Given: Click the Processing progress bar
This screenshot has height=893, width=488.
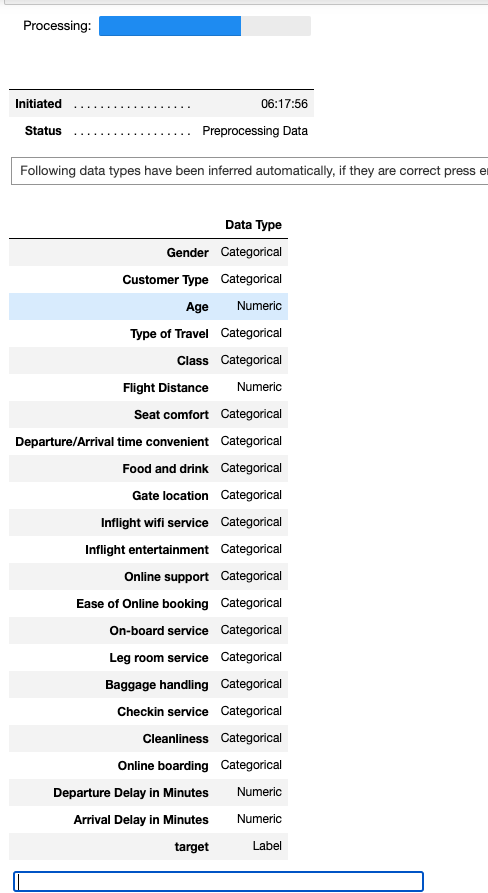Looking at the screenshot, I should [205, 26].
